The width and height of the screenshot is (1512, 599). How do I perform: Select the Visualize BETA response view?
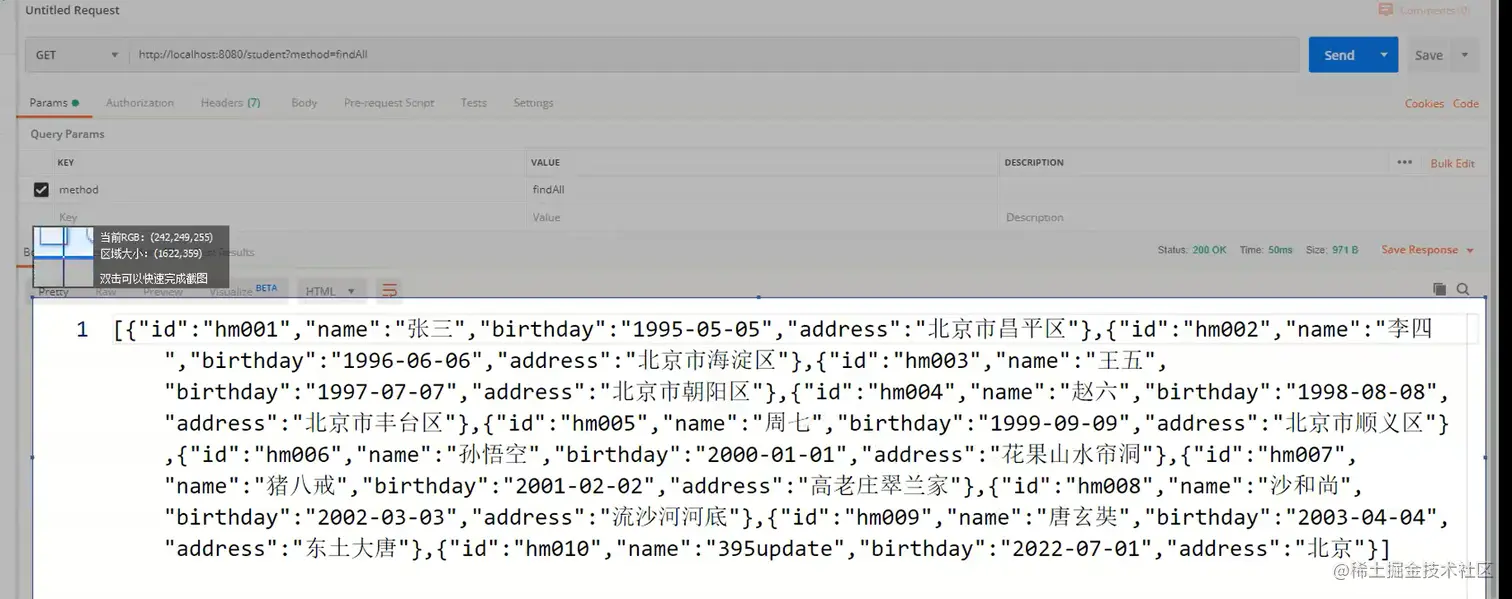[244, 291]
